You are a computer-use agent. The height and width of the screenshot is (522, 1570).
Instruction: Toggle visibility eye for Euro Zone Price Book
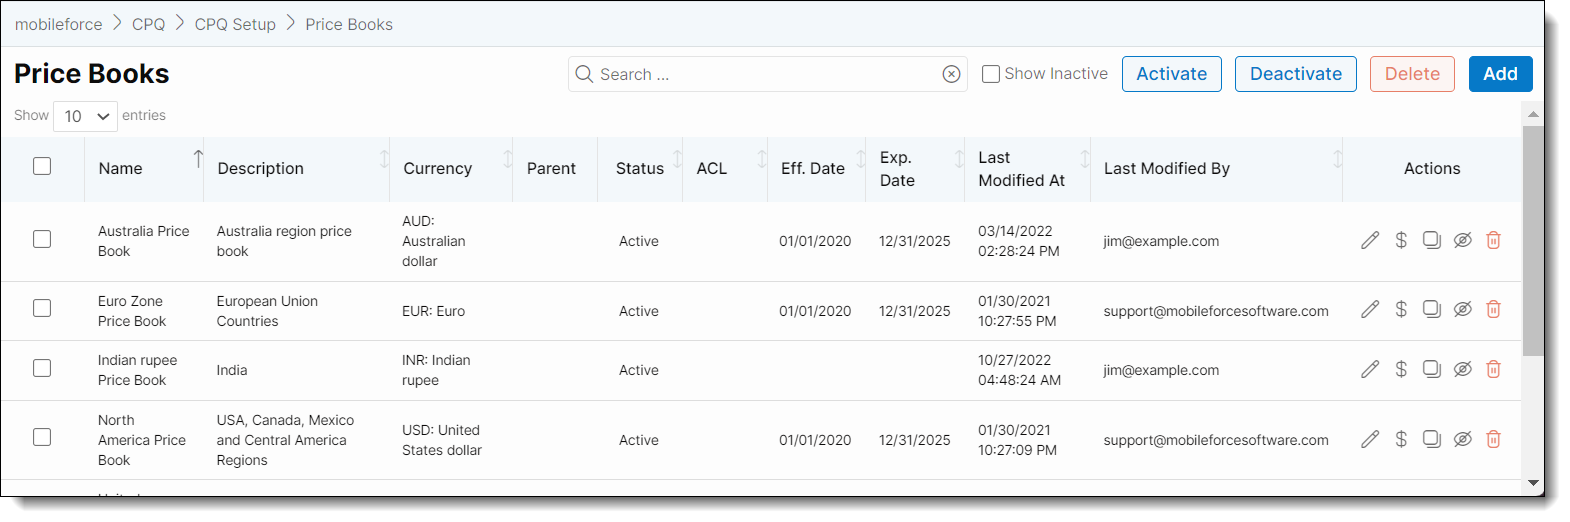click(1462, 309)
